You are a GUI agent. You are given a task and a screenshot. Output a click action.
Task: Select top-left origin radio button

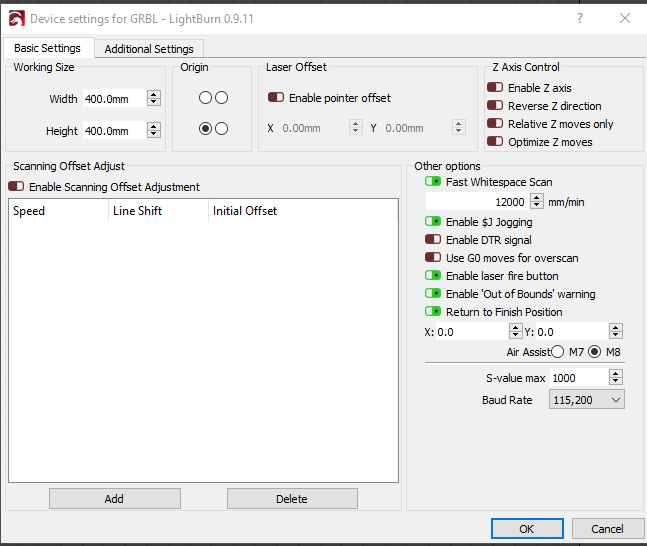(x=205, y=98)
